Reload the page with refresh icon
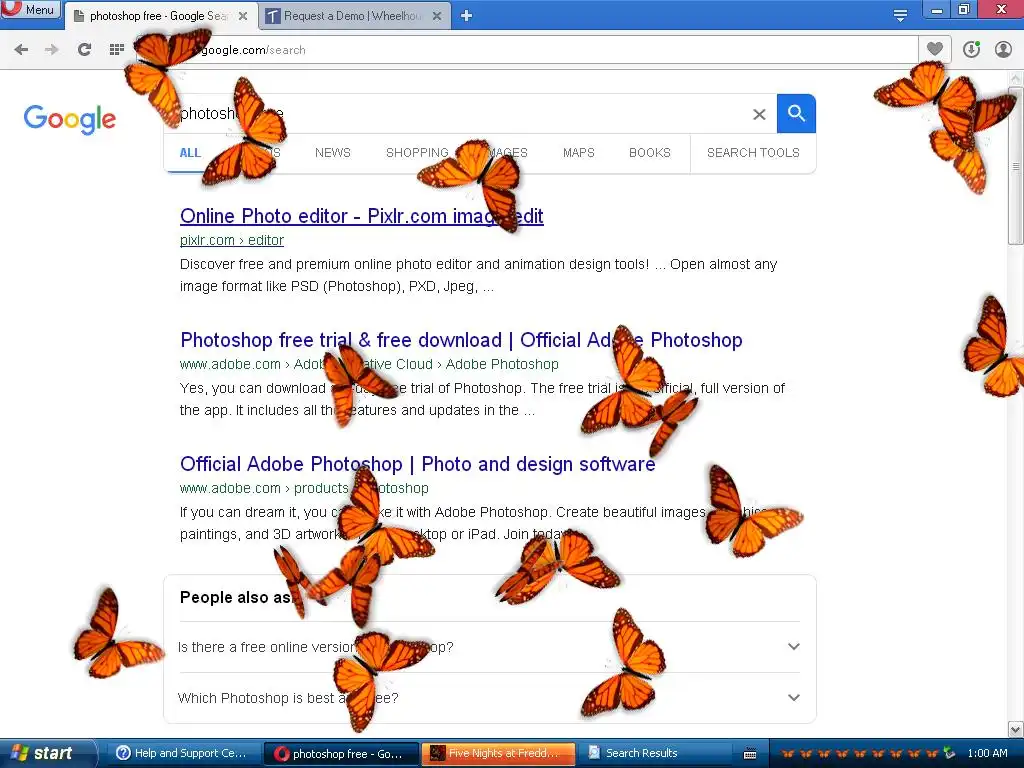The image size is (1024, 768). coord(84,50)
